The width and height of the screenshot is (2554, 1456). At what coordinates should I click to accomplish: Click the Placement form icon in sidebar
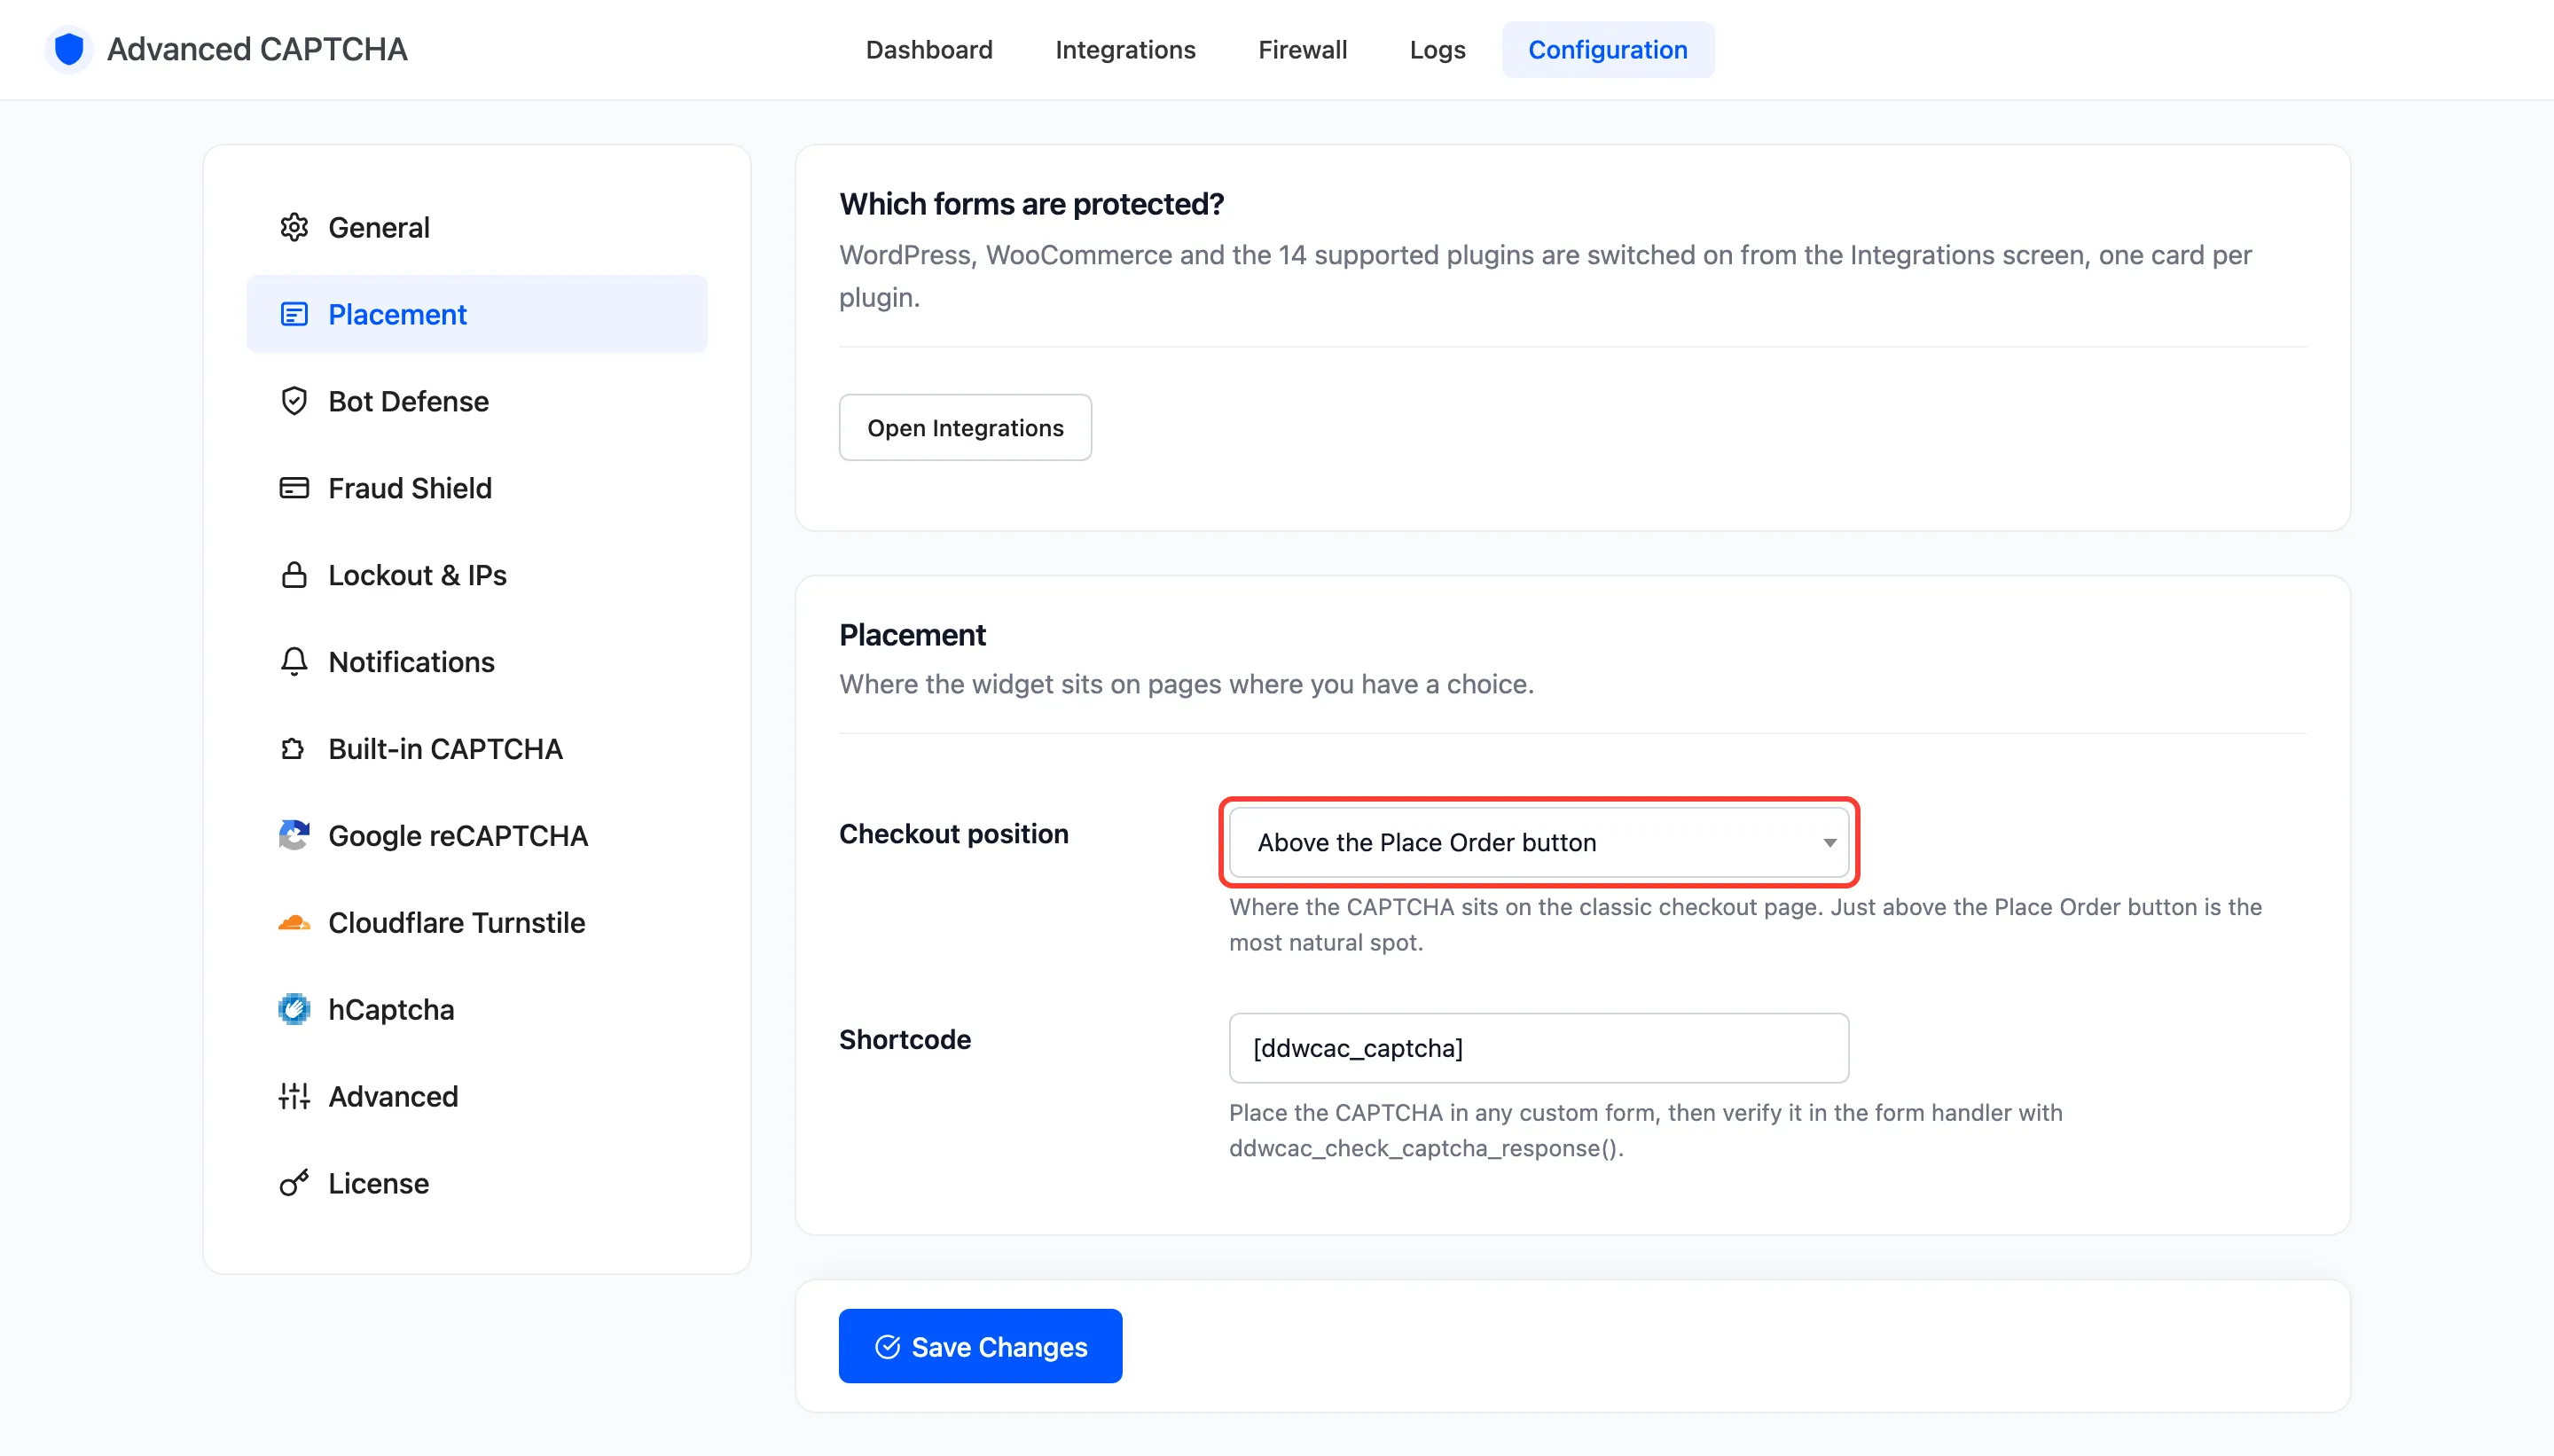coord(294,314)
